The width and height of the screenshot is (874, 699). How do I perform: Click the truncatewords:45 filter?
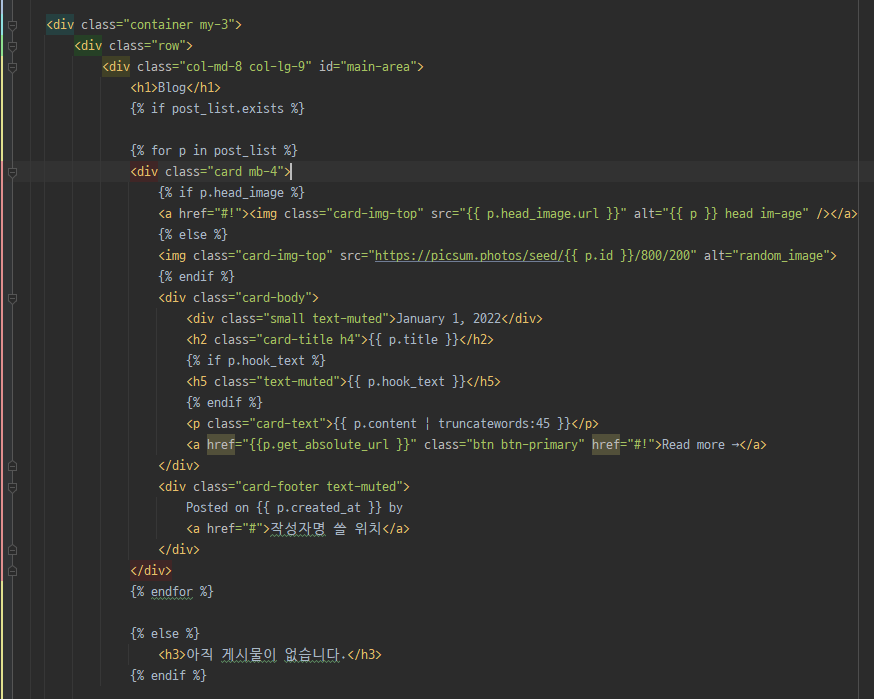point(494,424)
